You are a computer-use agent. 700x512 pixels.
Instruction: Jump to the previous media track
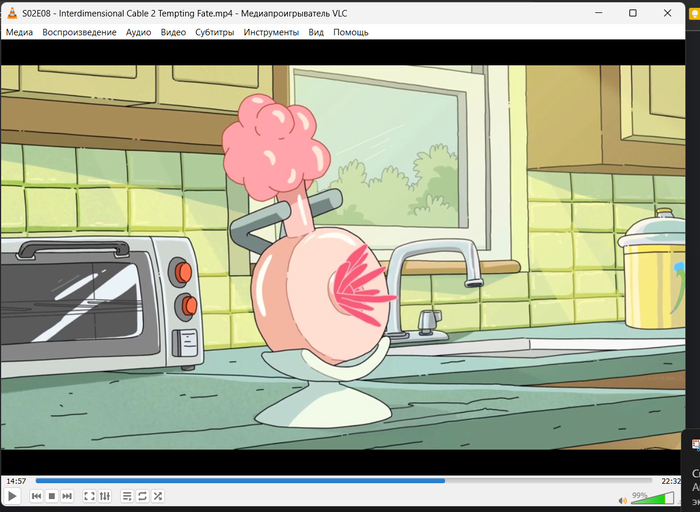pyautogui.click(x=37, y=496)
